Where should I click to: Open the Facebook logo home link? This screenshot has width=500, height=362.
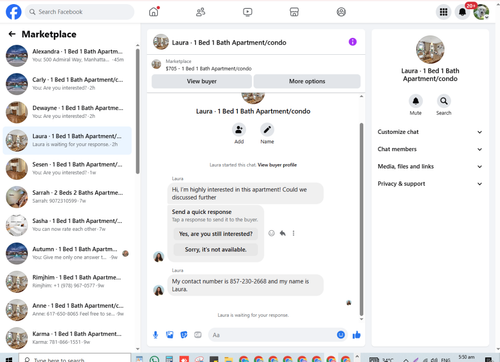[13, 12]
